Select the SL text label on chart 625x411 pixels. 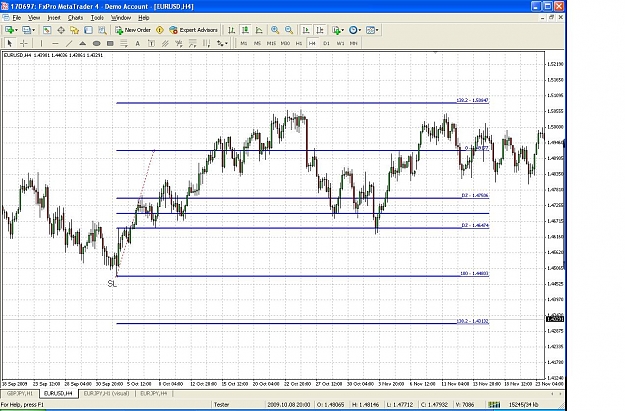point(112,284)
